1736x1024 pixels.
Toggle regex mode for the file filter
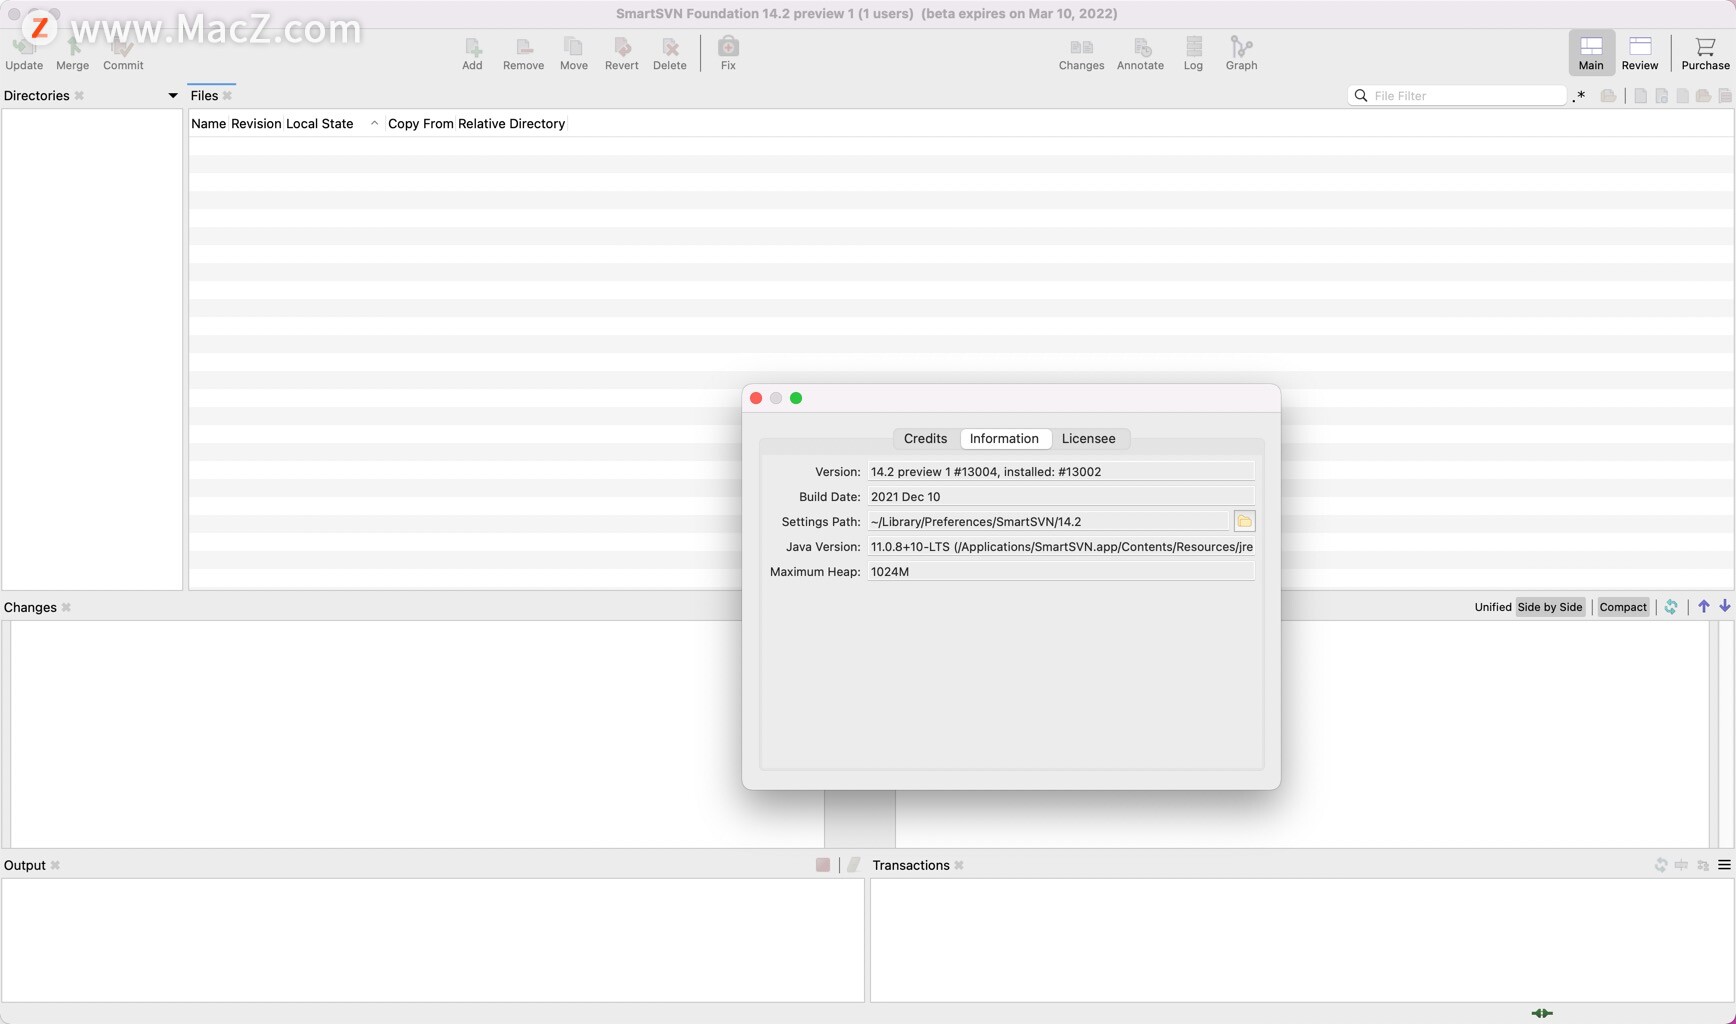[x=1579, y=96]
